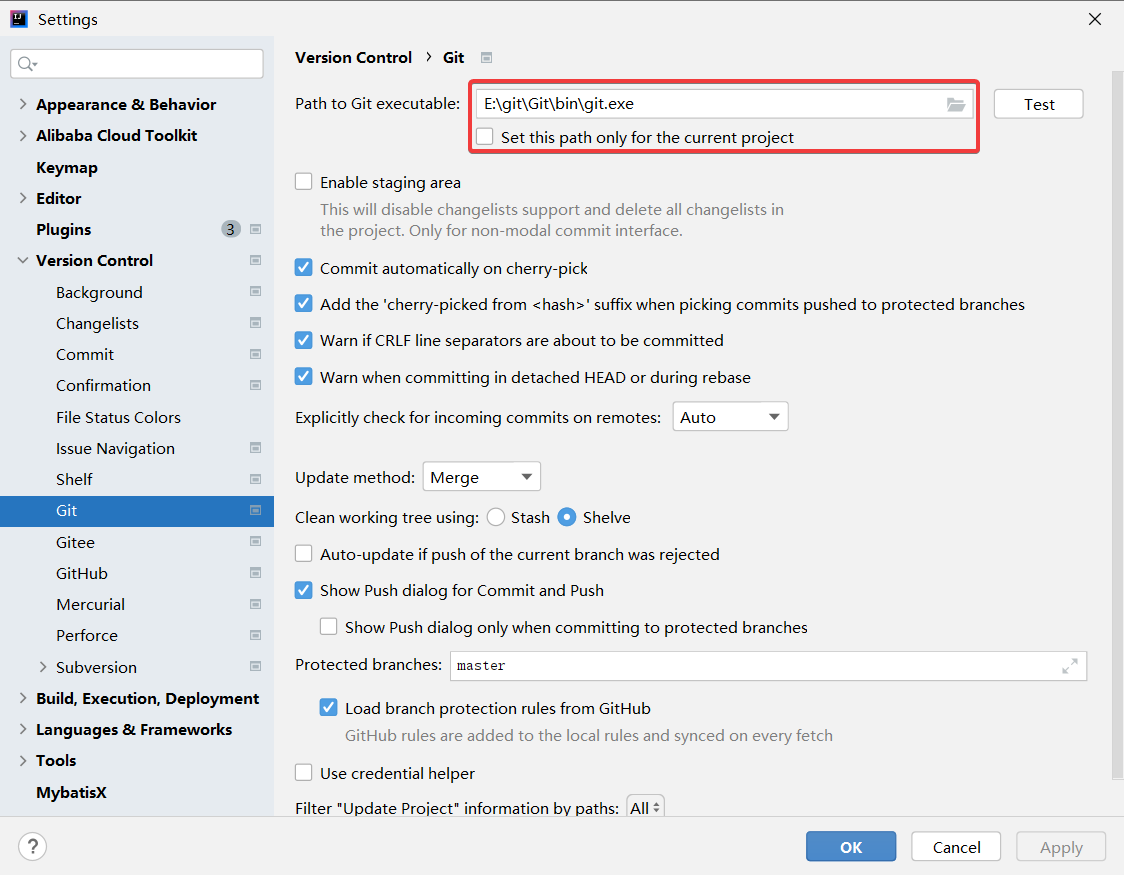1124x875 pixels.
Task: Enable staging area checkbox
Action: (x=304, y=181)
